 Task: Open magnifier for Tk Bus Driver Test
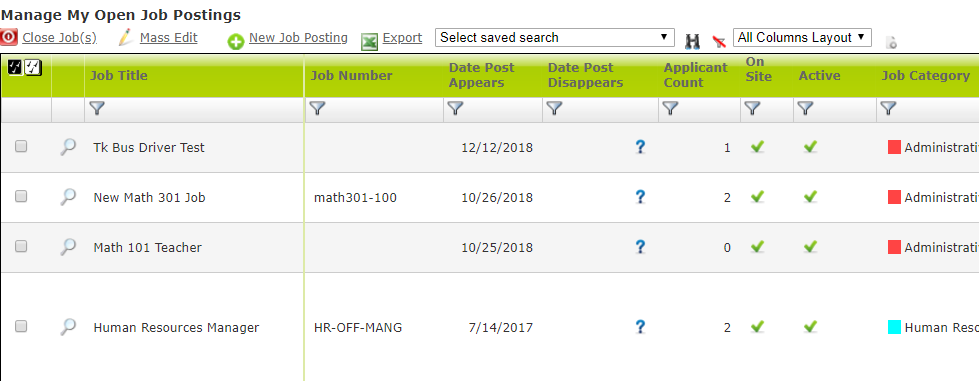[x=67, y=147]
